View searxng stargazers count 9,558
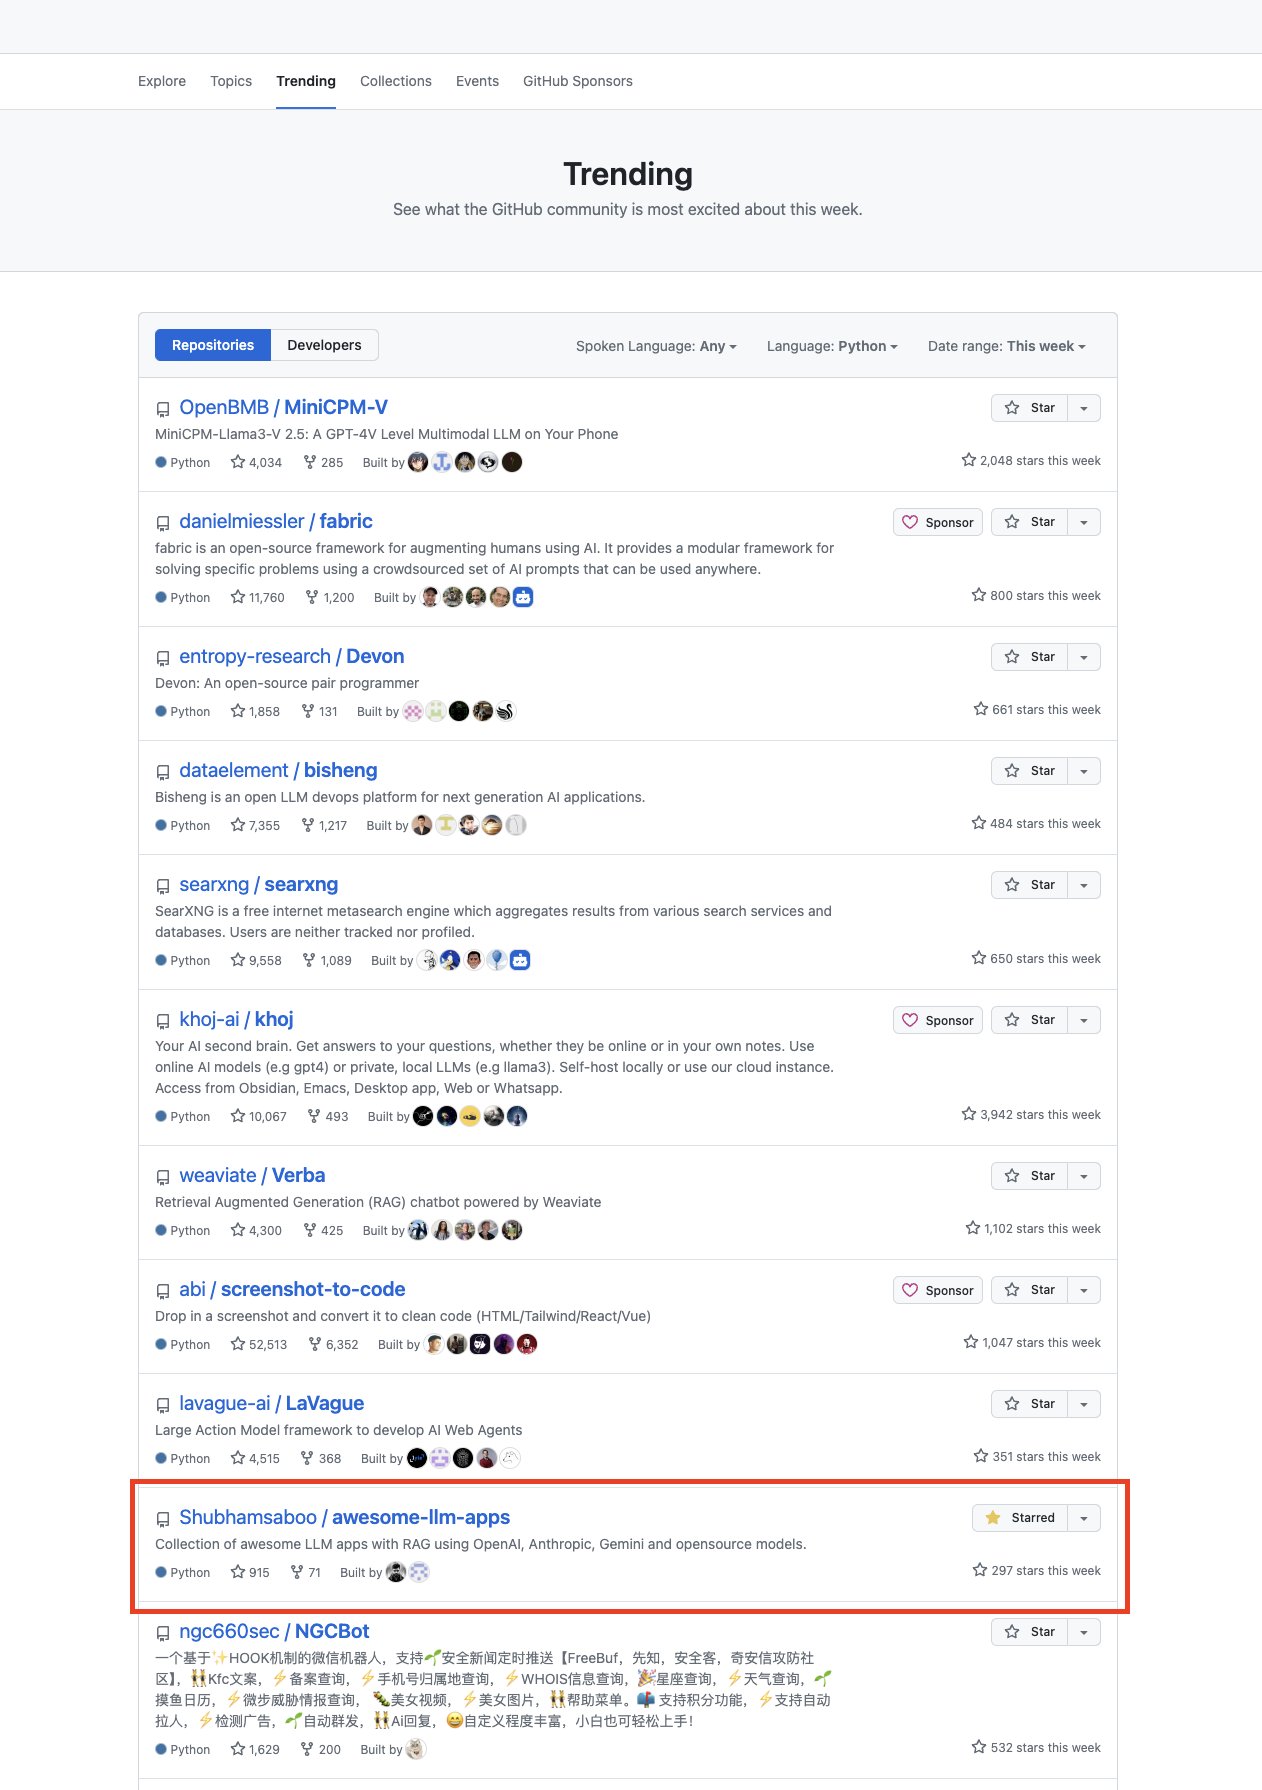The width and height of the screenshot is (1262, 1790). point(256,960)
